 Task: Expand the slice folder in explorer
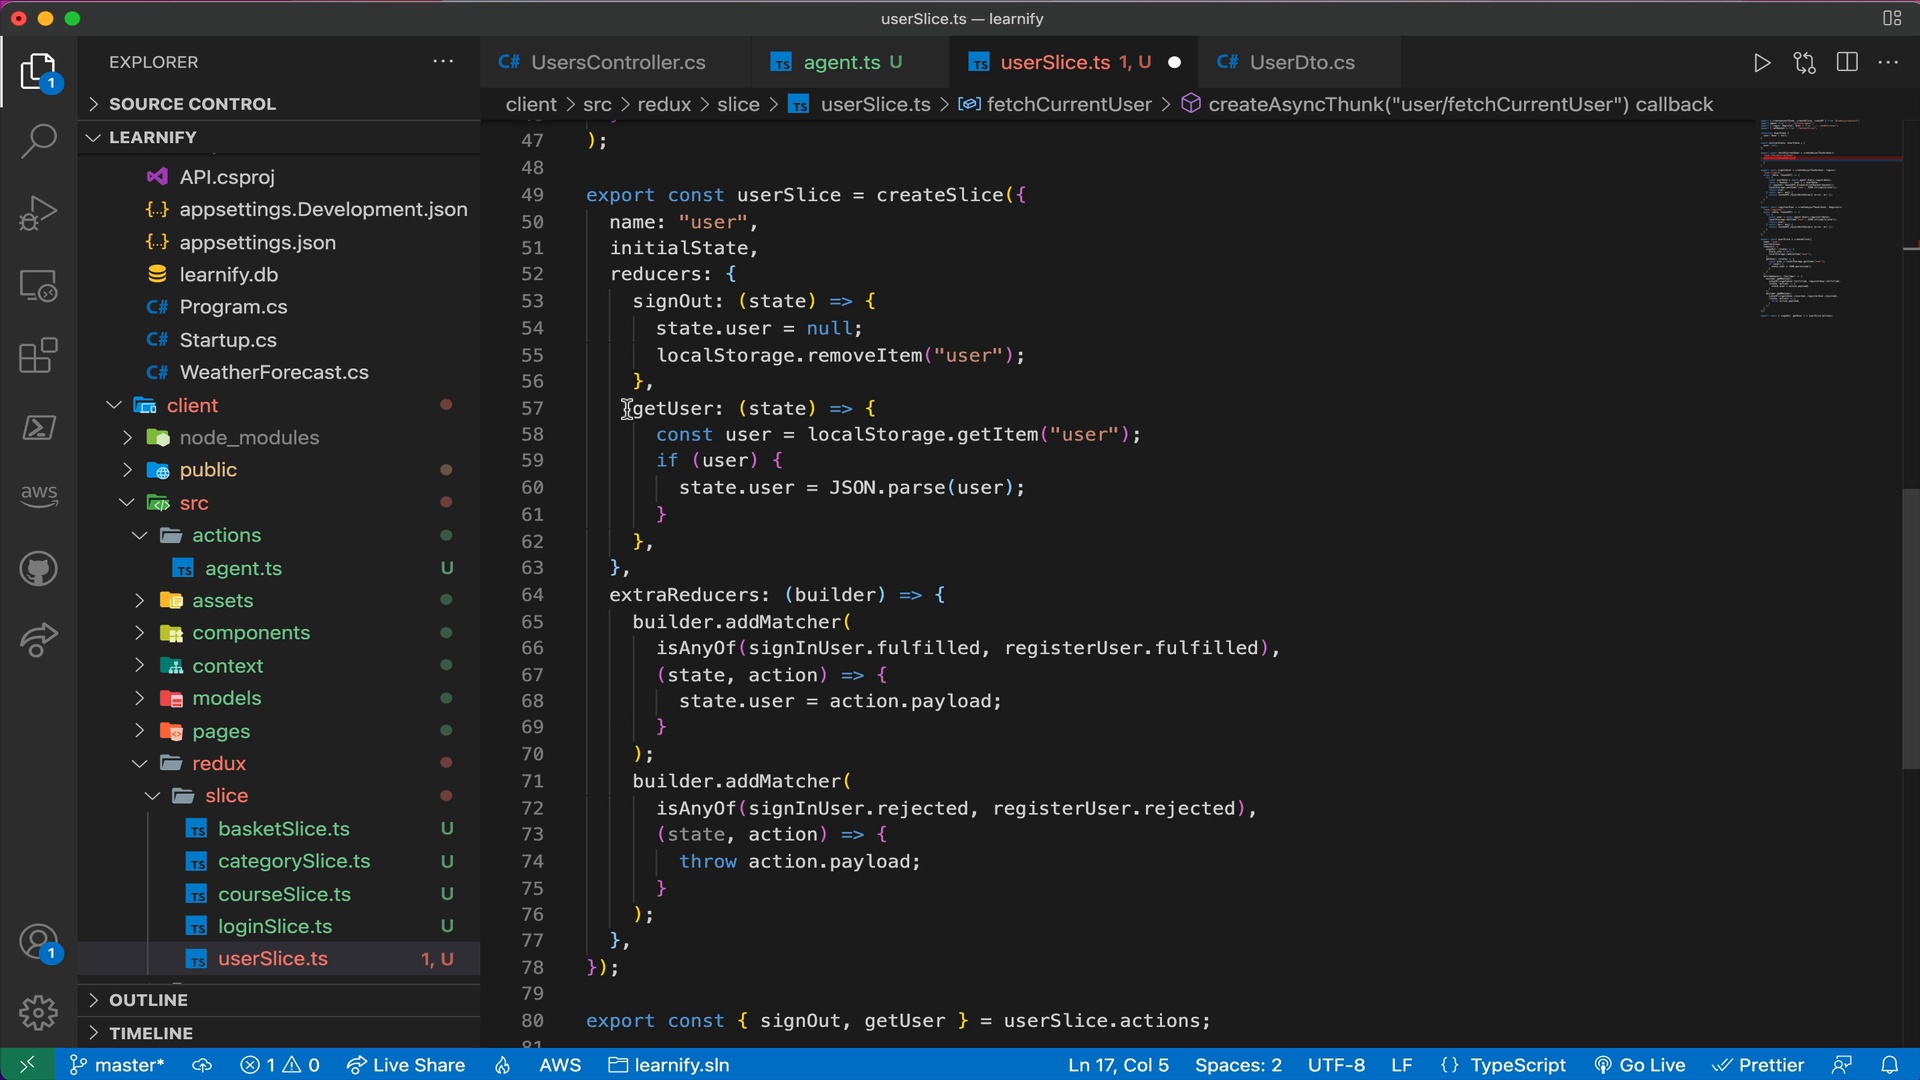(x=152, y=795)
